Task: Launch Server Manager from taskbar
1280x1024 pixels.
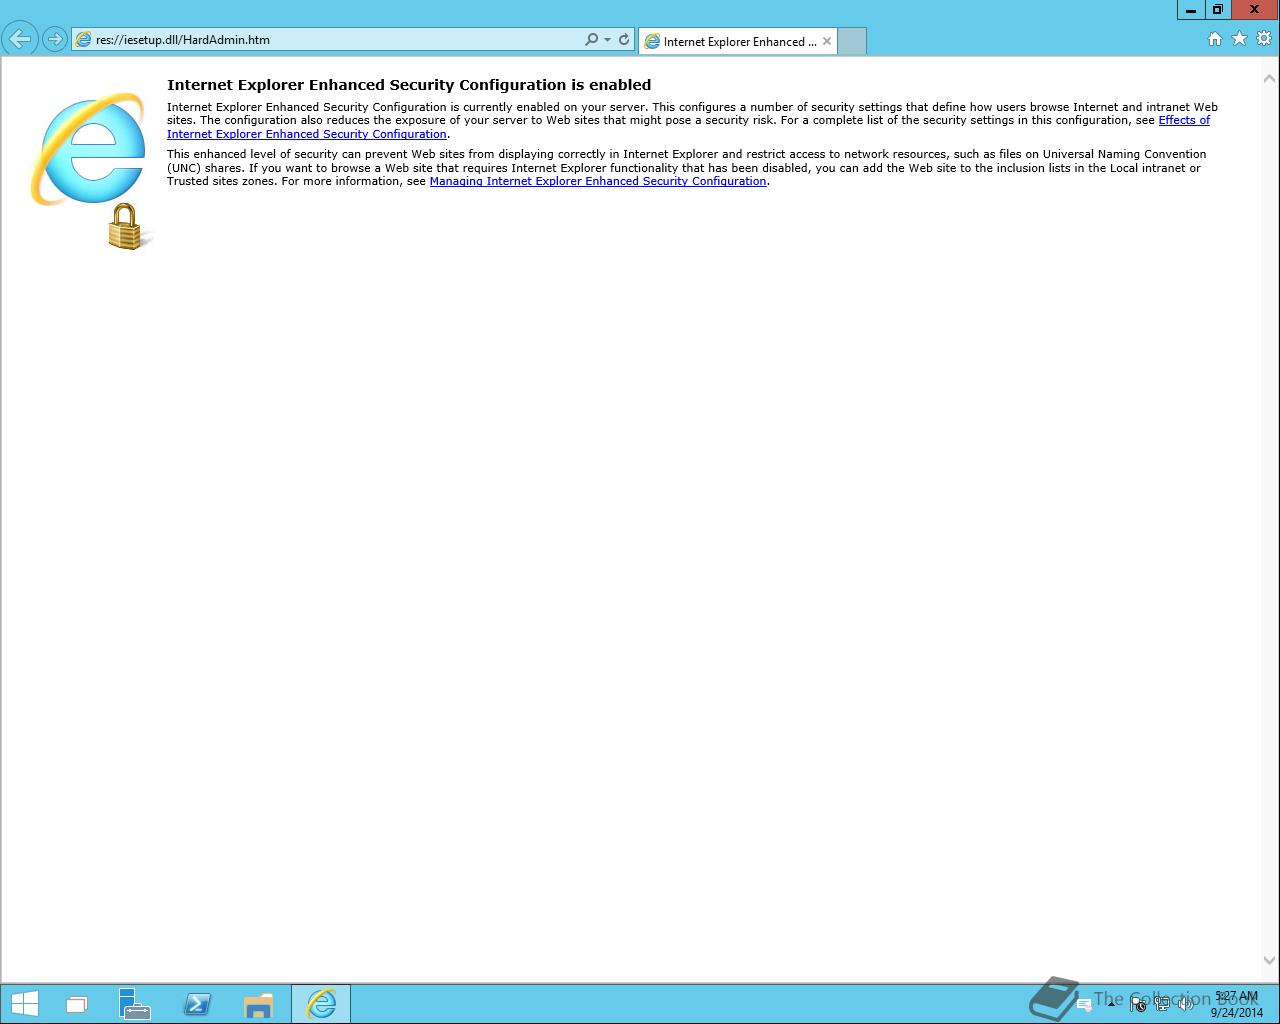Action: [134, 1004]
